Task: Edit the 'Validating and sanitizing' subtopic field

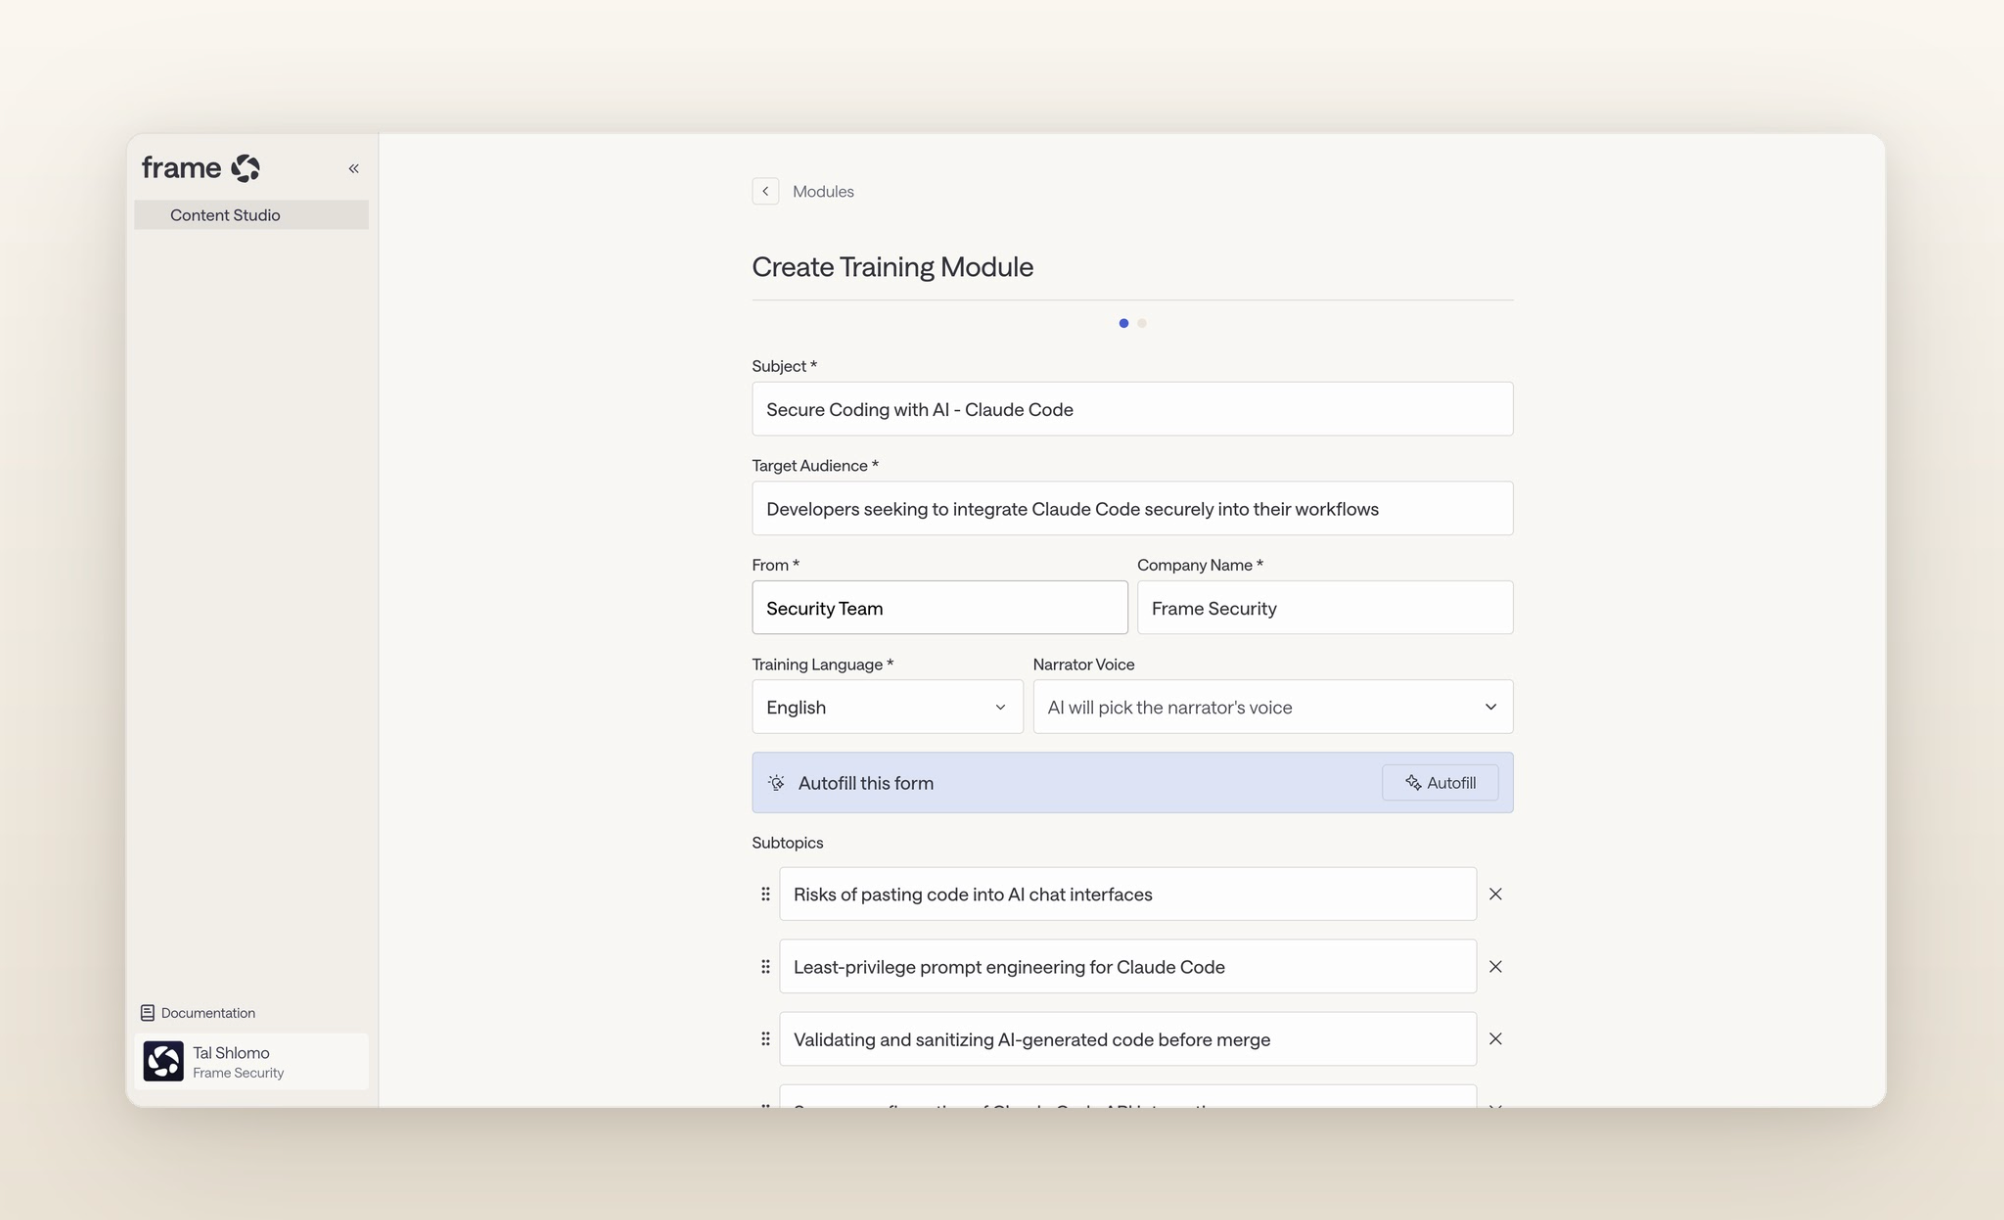Action: click(1127, 1039)
